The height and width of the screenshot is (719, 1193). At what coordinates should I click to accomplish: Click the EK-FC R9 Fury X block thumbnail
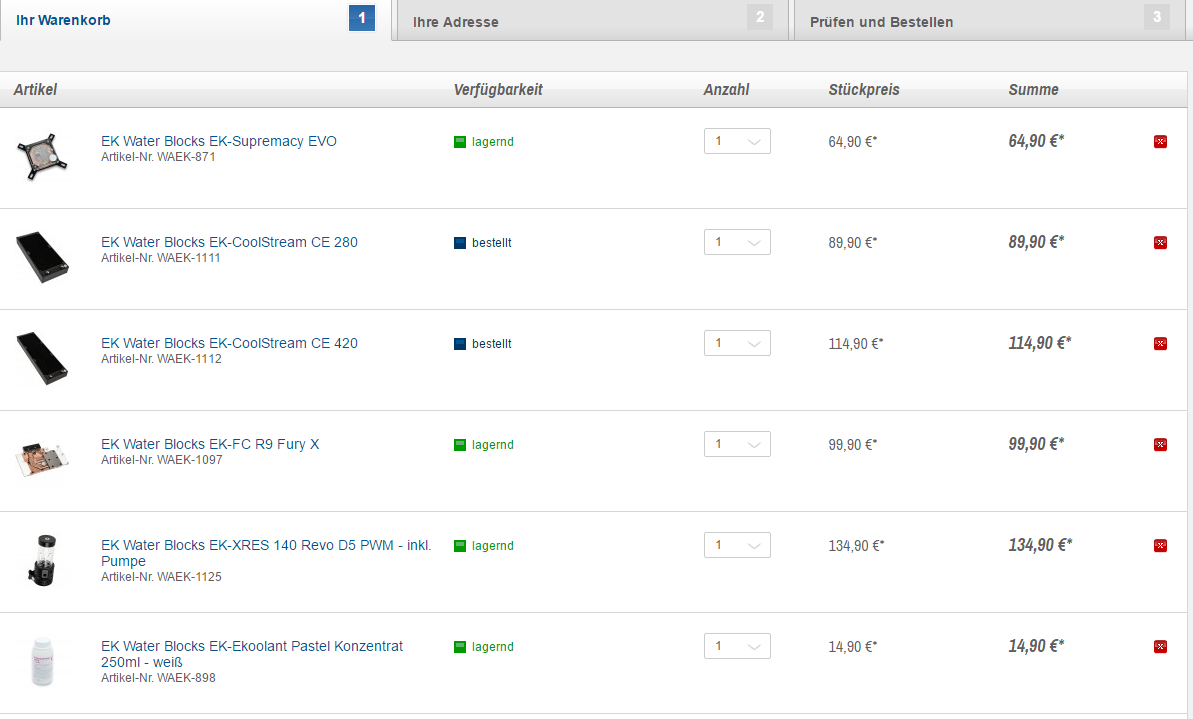pos(42,459)
